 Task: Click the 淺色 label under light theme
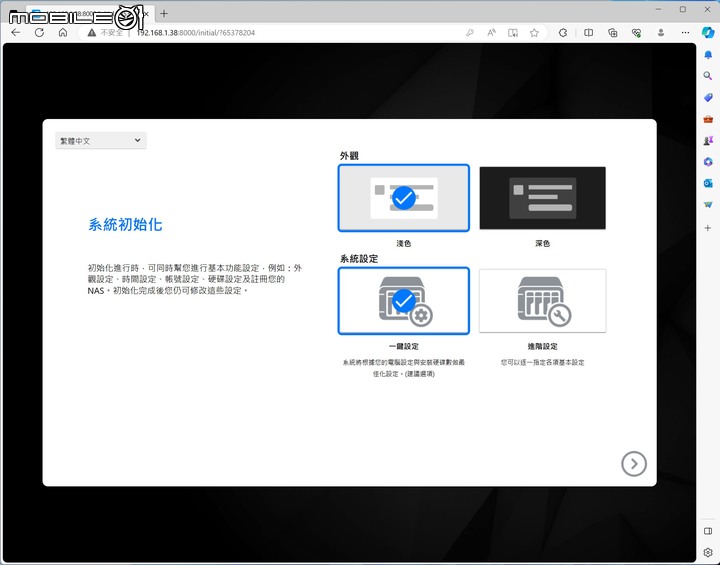click(x=404, y=243)
